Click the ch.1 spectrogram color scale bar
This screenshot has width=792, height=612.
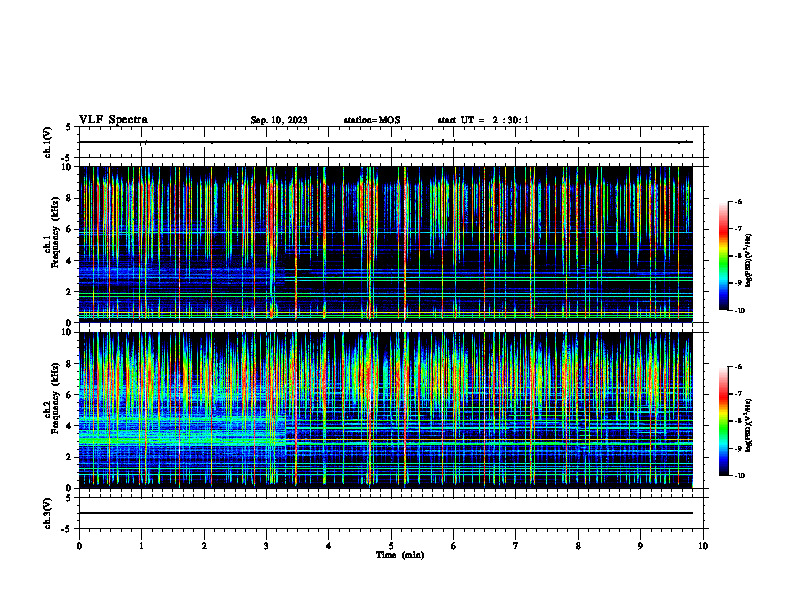[x=724, y=256]
